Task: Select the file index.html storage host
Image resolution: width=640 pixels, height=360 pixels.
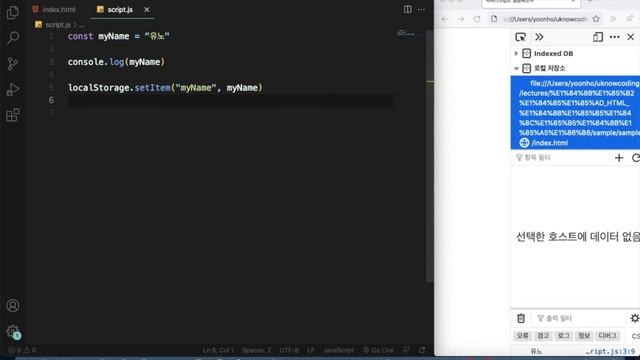Action: 575,113
